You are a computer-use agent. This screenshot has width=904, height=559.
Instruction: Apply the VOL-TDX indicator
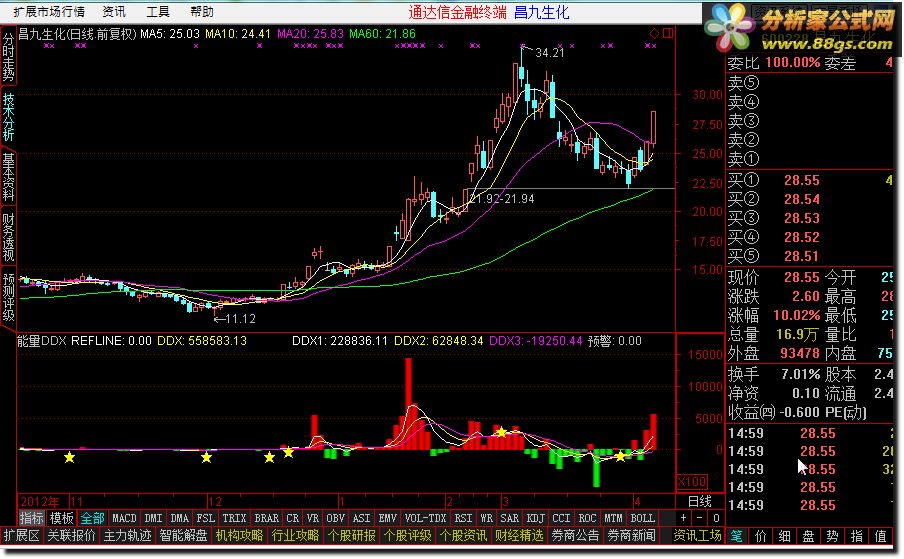click(x=425, y=518)
